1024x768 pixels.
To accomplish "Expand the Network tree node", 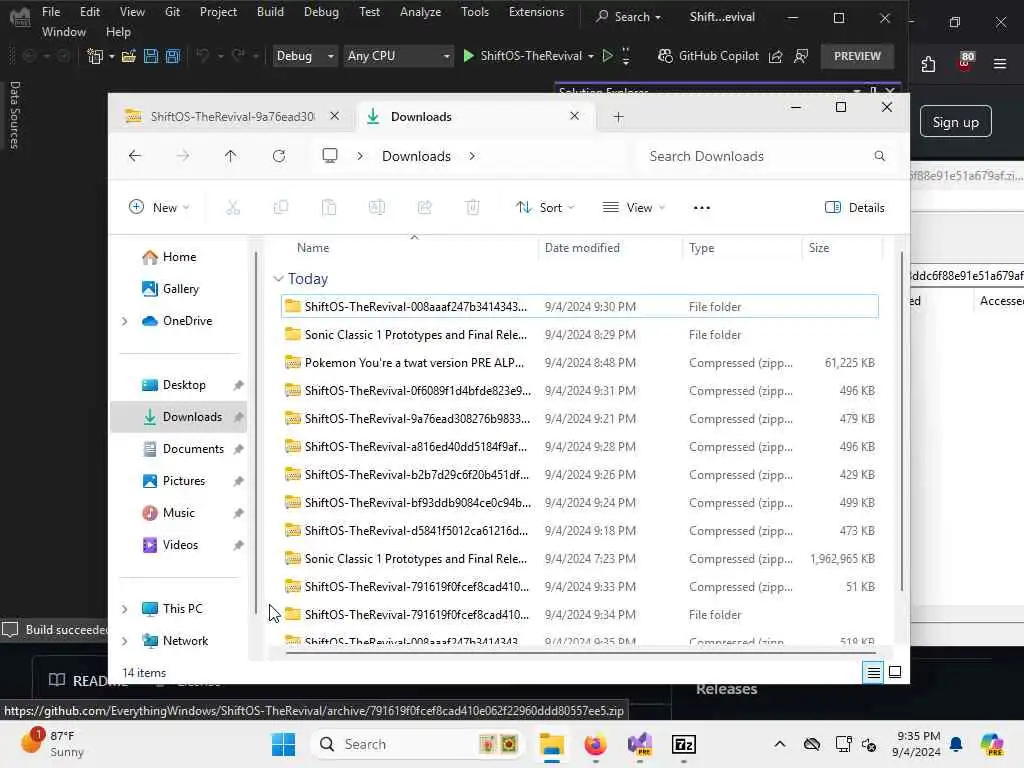I will click(x=125, y=641).
